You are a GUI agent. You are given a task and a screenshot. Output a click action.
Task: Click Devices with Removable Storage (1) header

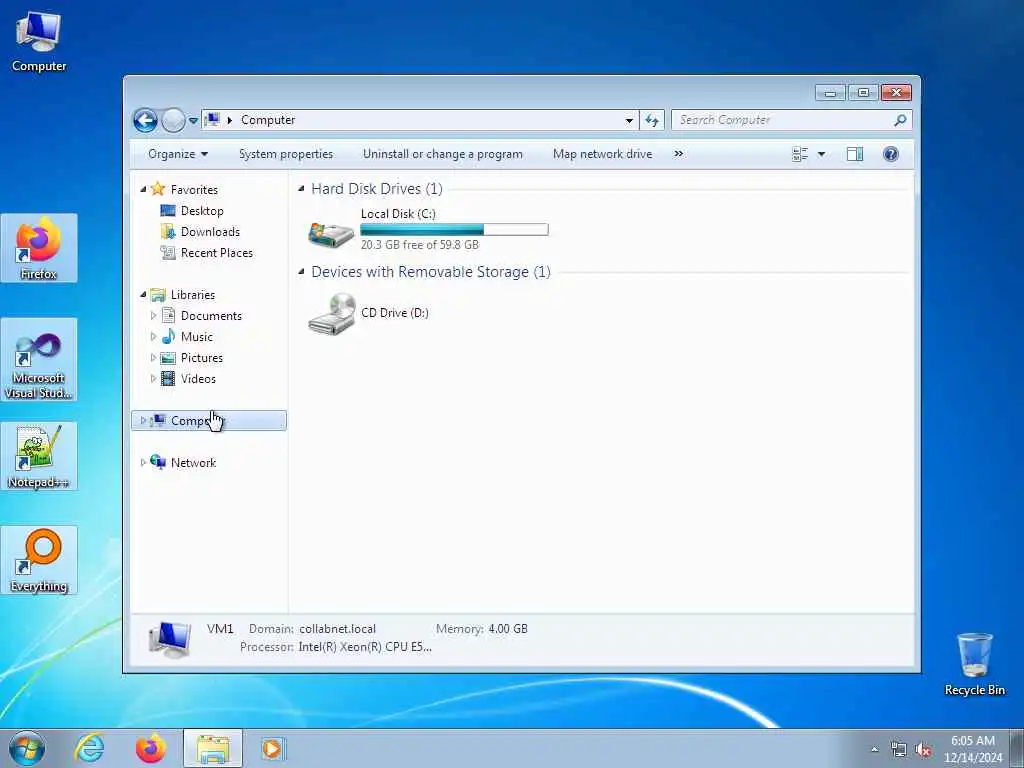(431, 272)
